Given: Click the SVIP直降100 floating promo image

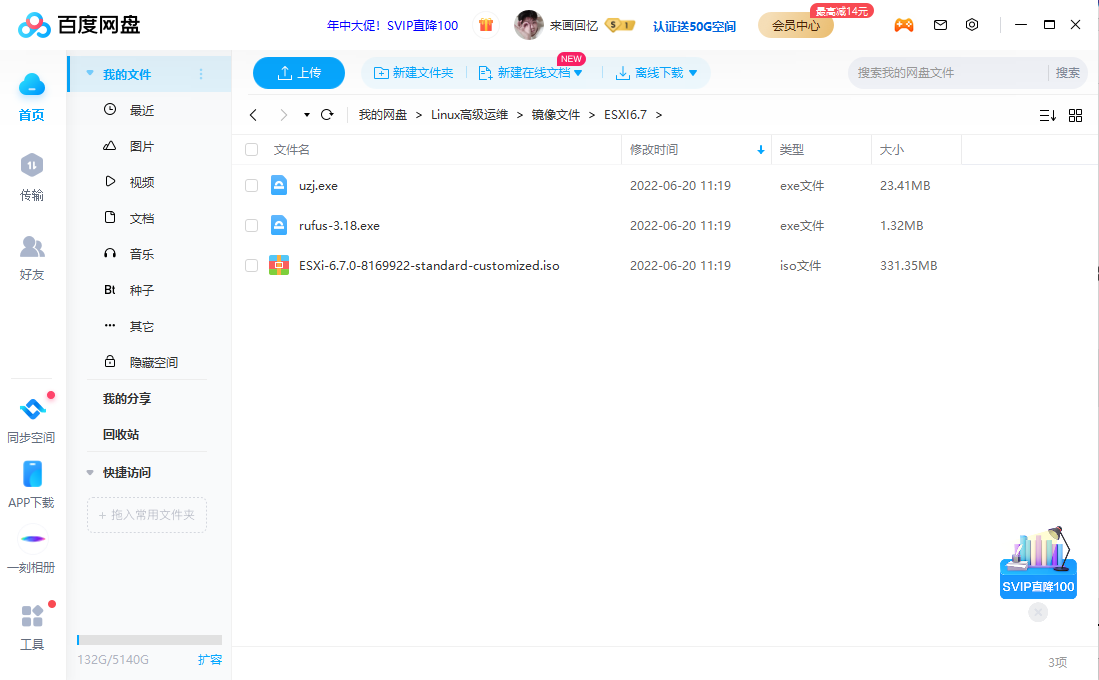Looking at the screenshot, I should coord(1038,562).
